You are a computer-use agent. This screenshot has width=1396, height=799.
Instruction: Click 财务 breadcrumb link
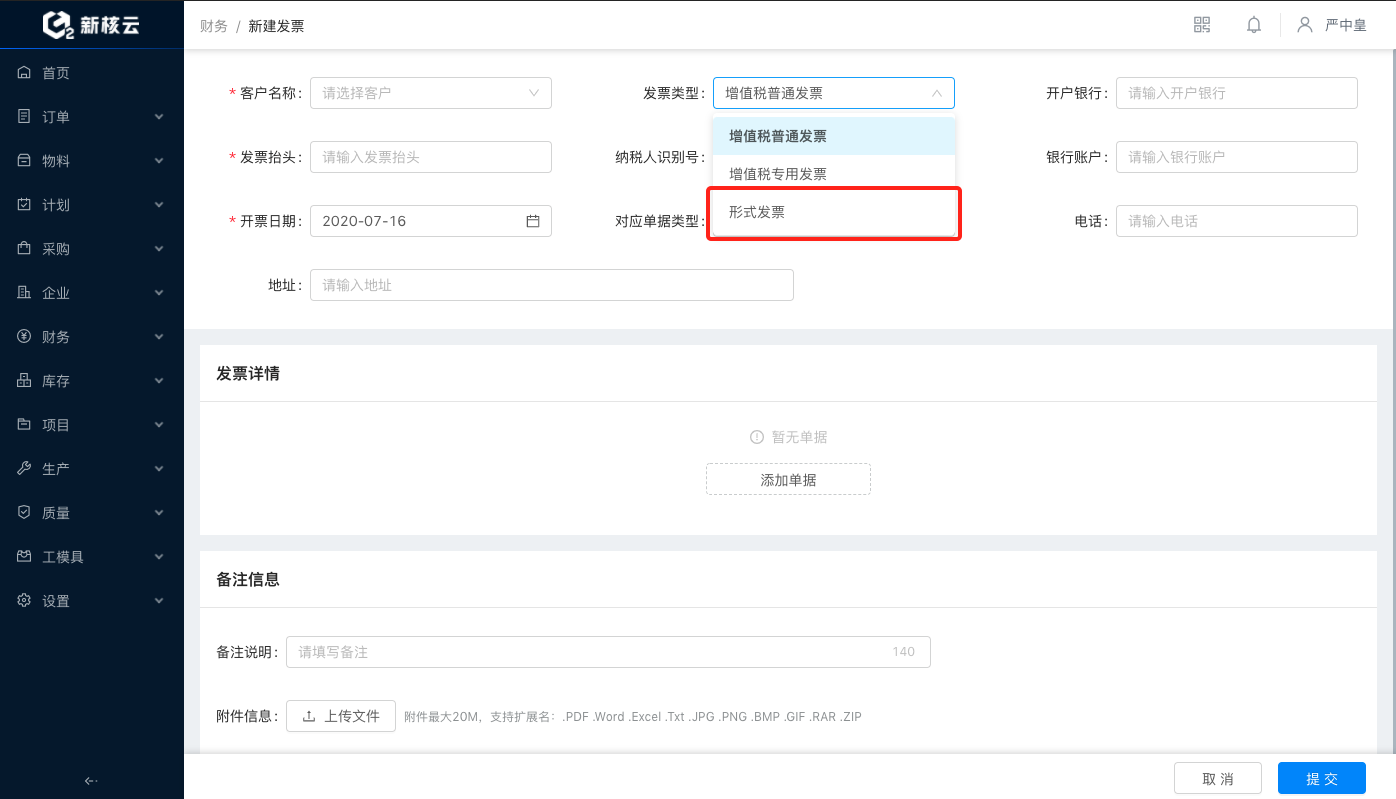coord(214,26)
